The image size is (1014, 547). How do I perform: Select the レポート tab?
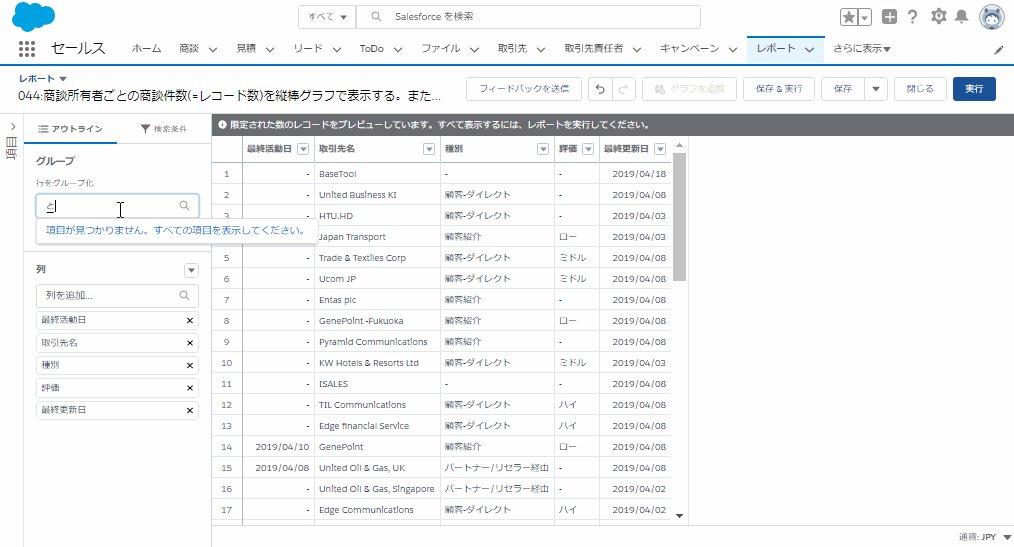point(777,49)
